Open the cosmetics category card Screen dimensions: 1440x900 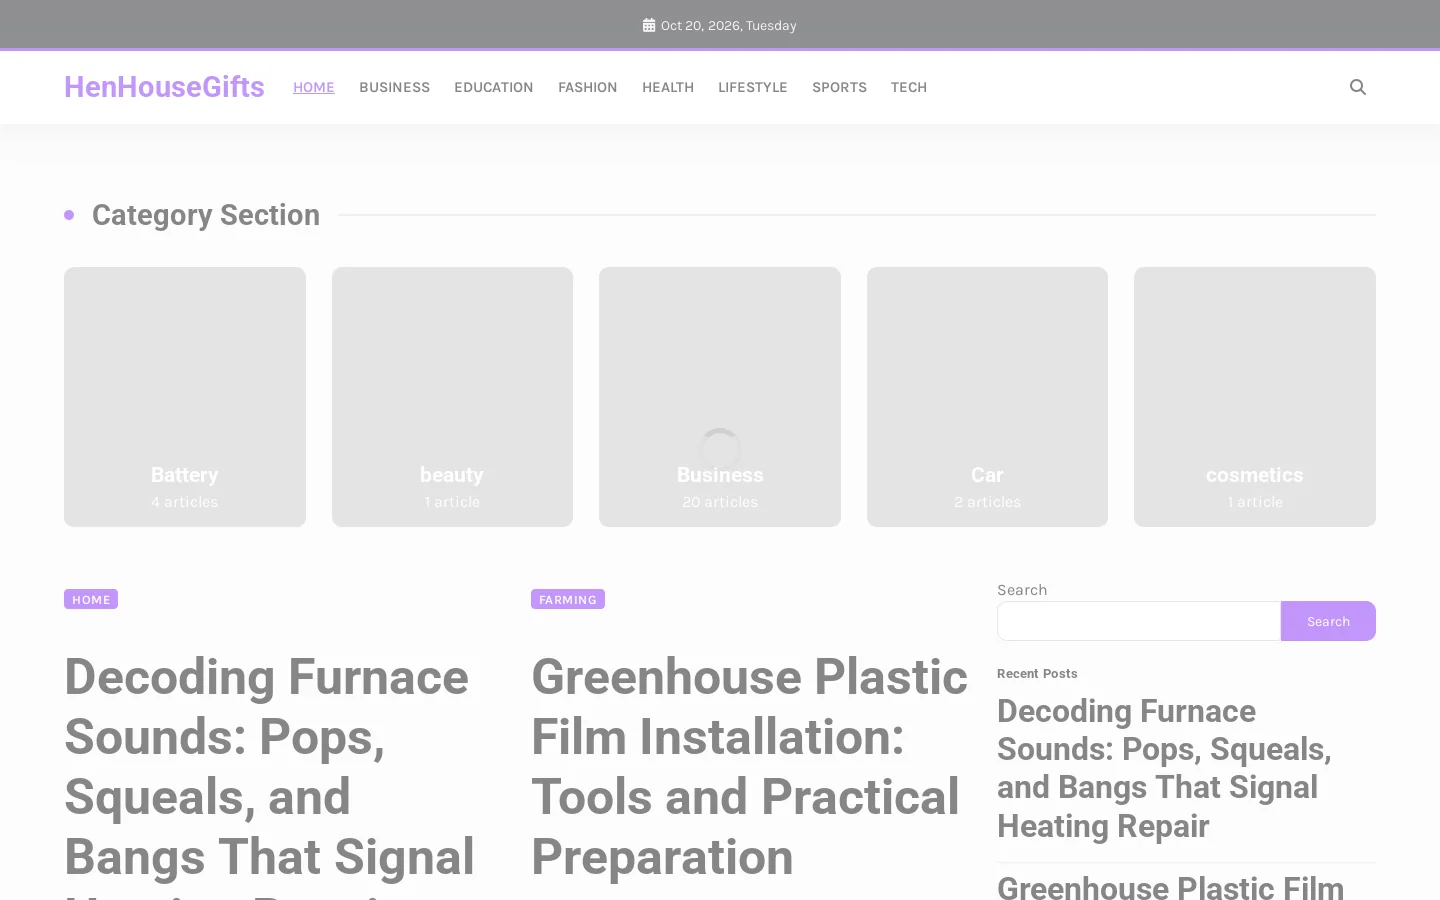[1255, 397]
